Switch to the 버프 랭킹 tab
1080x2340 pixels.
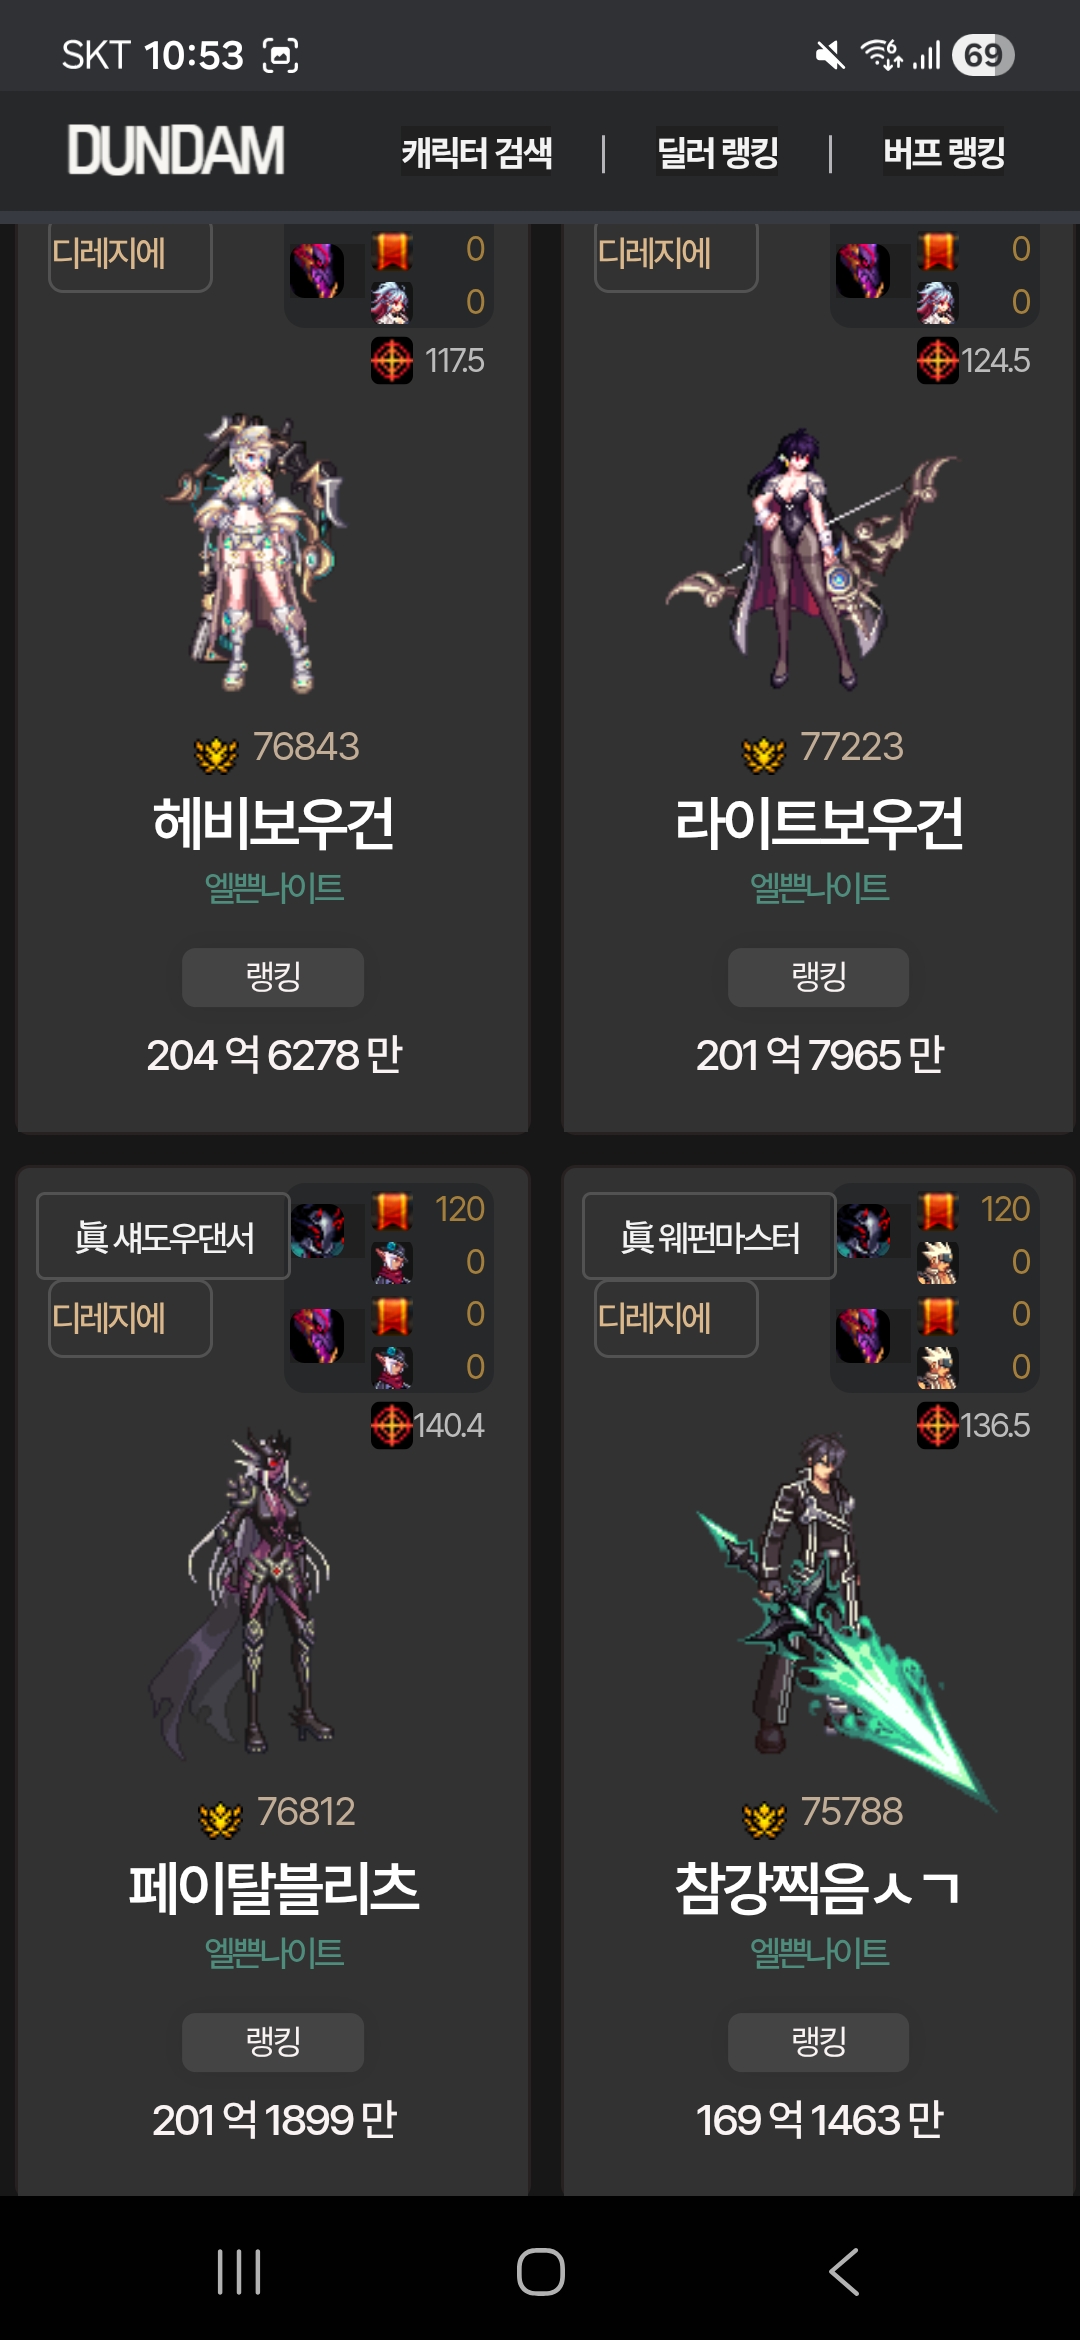(944, 152)
